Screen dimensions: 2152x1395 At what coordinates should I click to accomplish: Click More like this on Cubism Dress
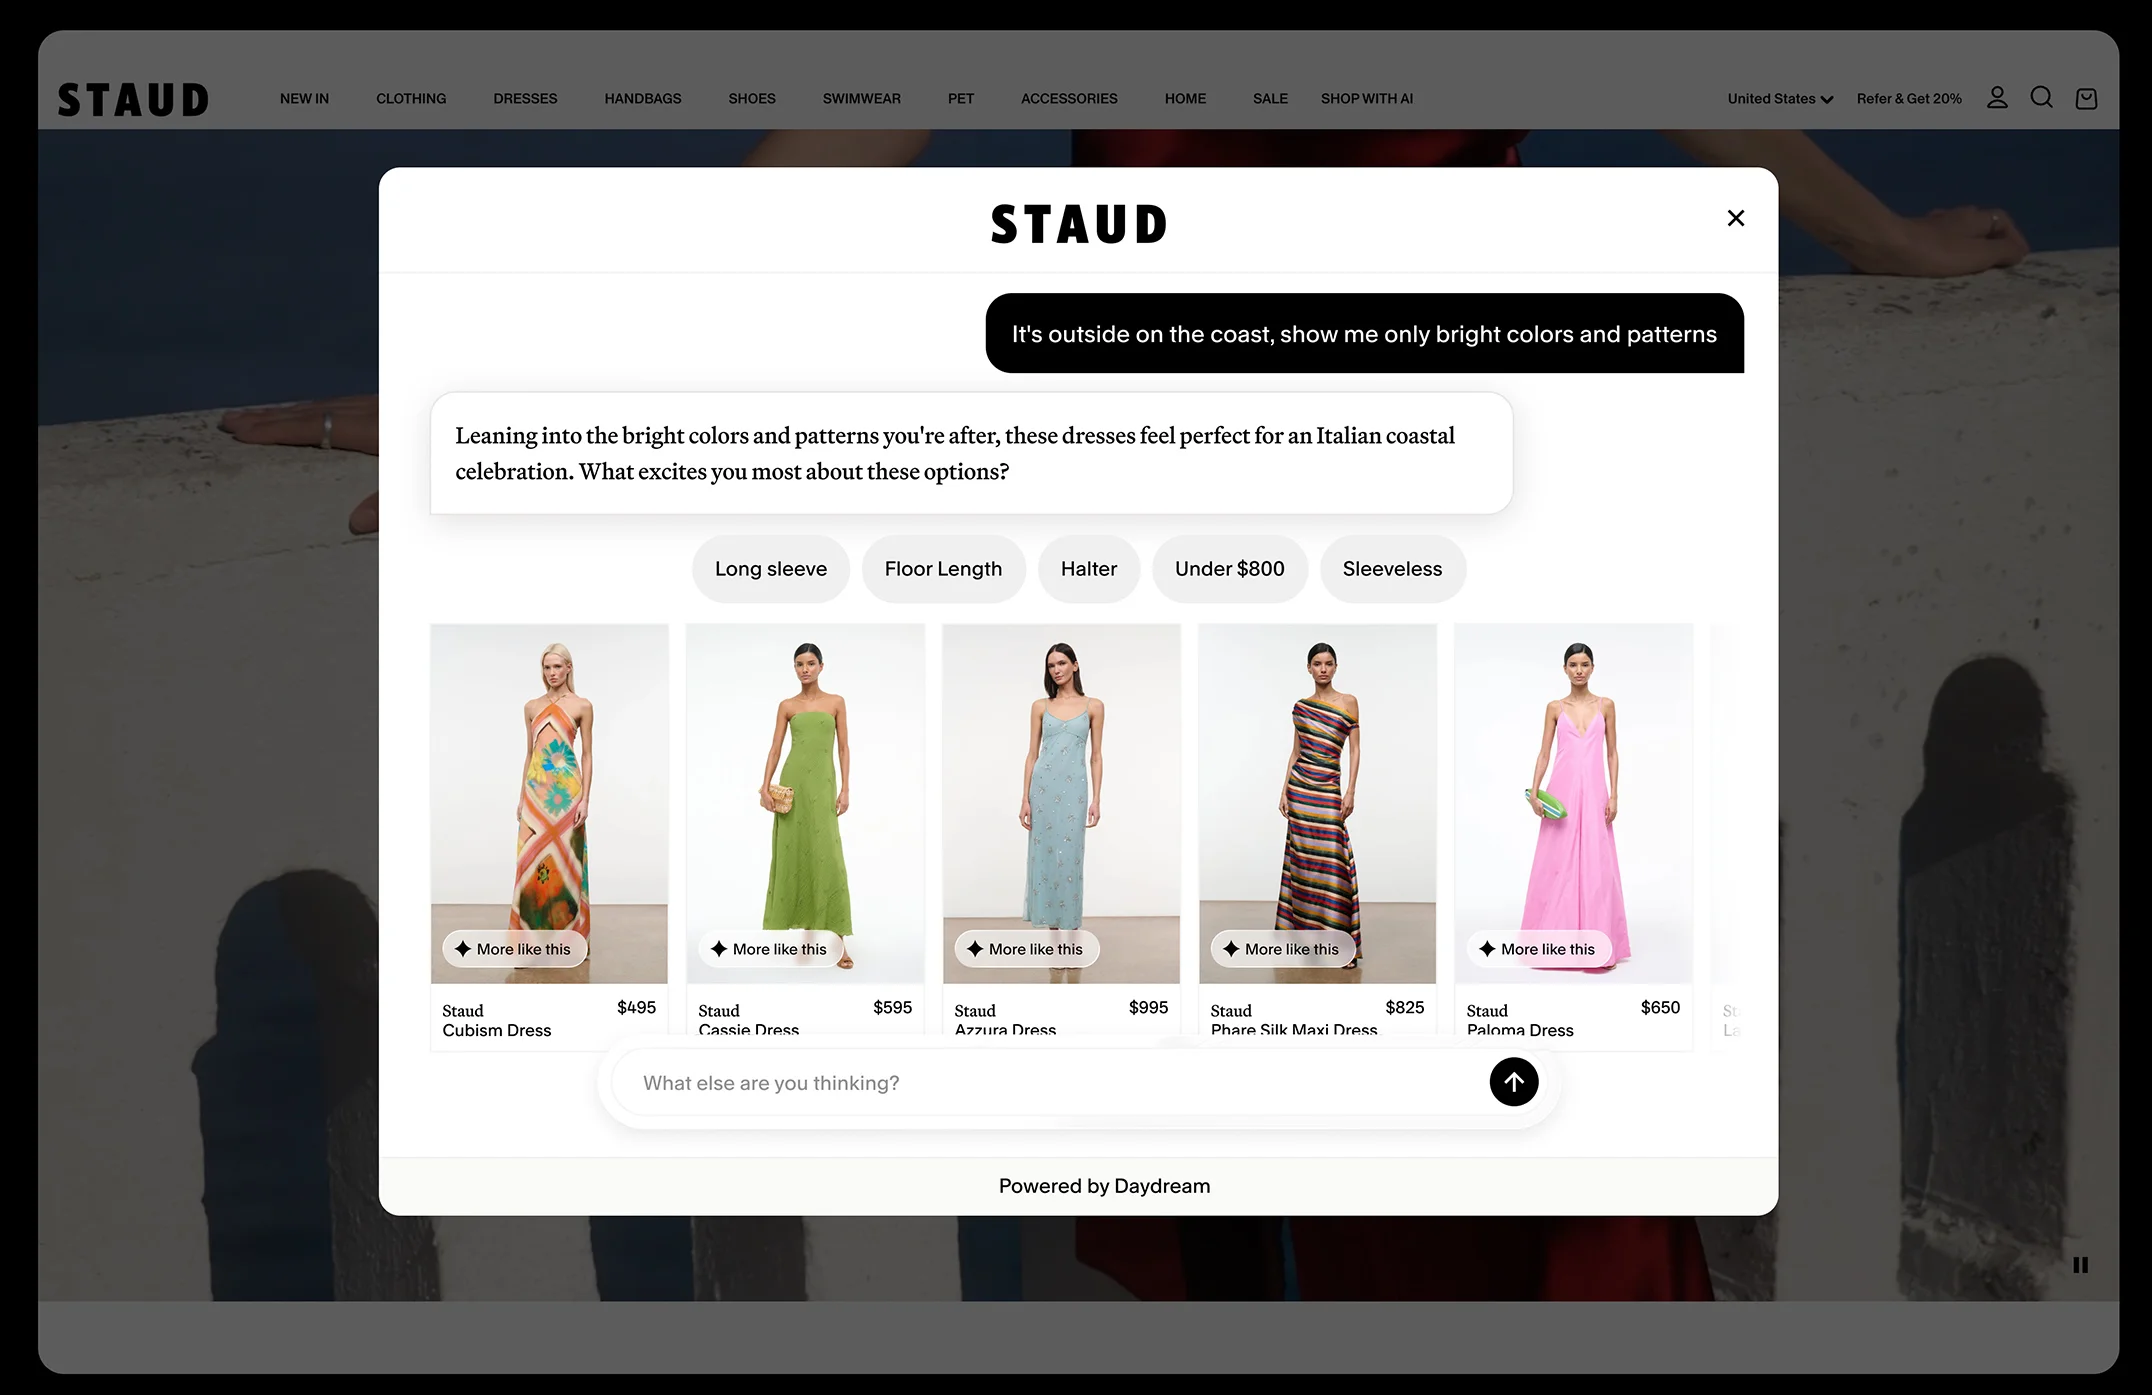click(x=514, y=949)
